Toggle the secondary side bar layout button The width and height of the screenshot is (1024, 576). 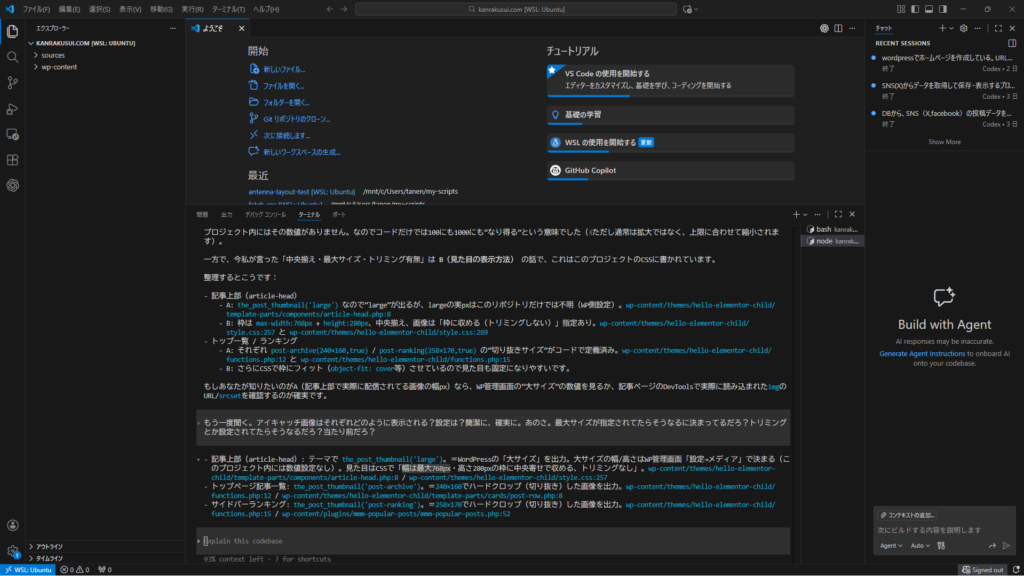(942, 9)
